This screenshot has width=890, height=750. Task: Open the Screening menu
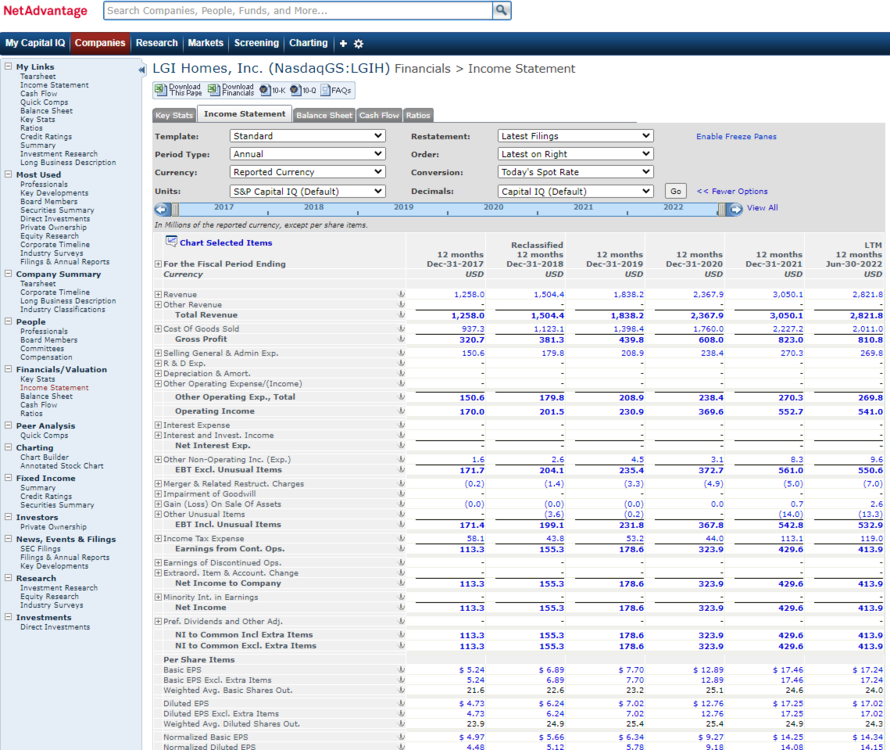point(257,43)
